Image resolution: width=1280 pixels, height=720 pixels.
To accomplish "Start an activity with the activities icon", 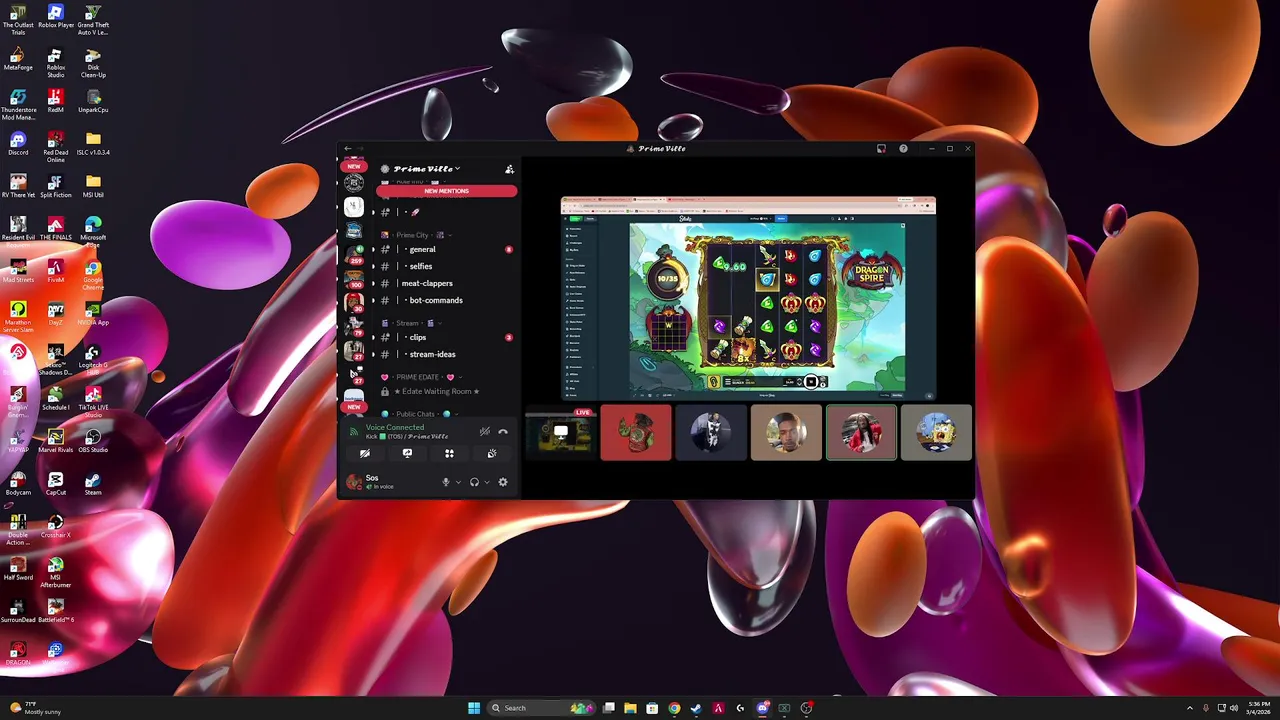I will click(x=449, y=453).
